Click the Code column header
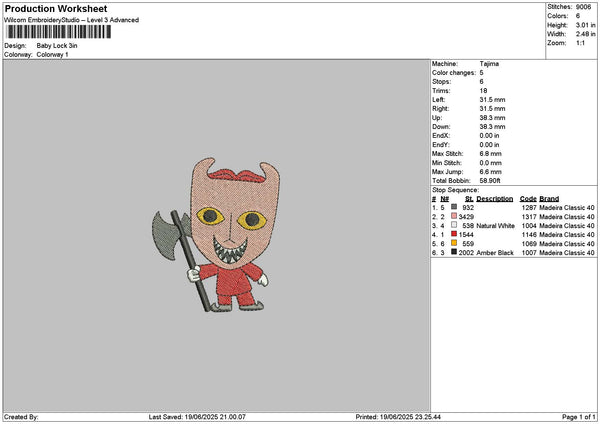 [528, 199]
